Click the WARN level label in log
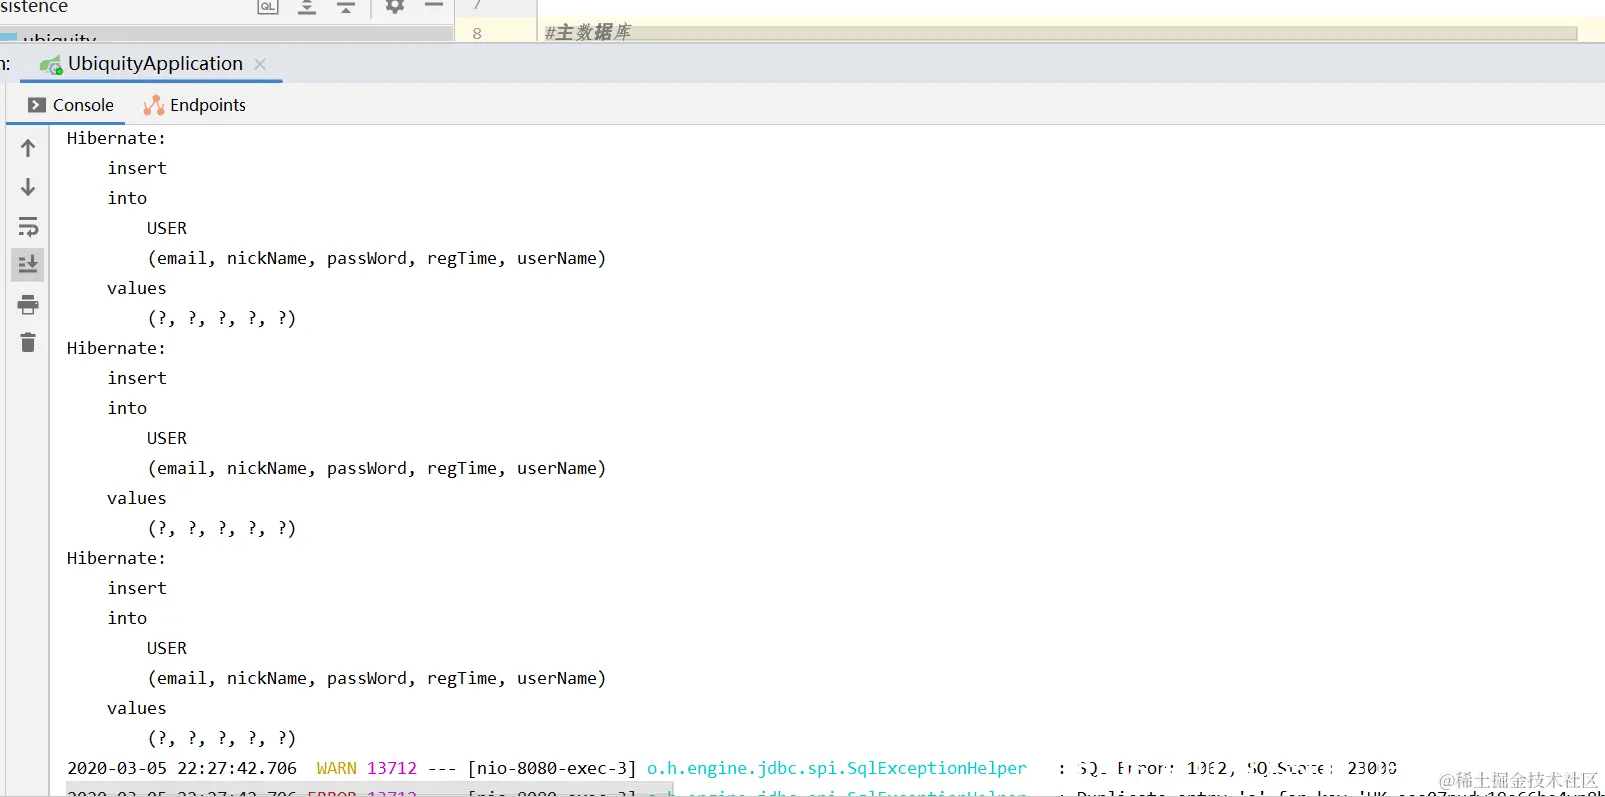Screen dimensions: 1605x797 coord(336,768)
